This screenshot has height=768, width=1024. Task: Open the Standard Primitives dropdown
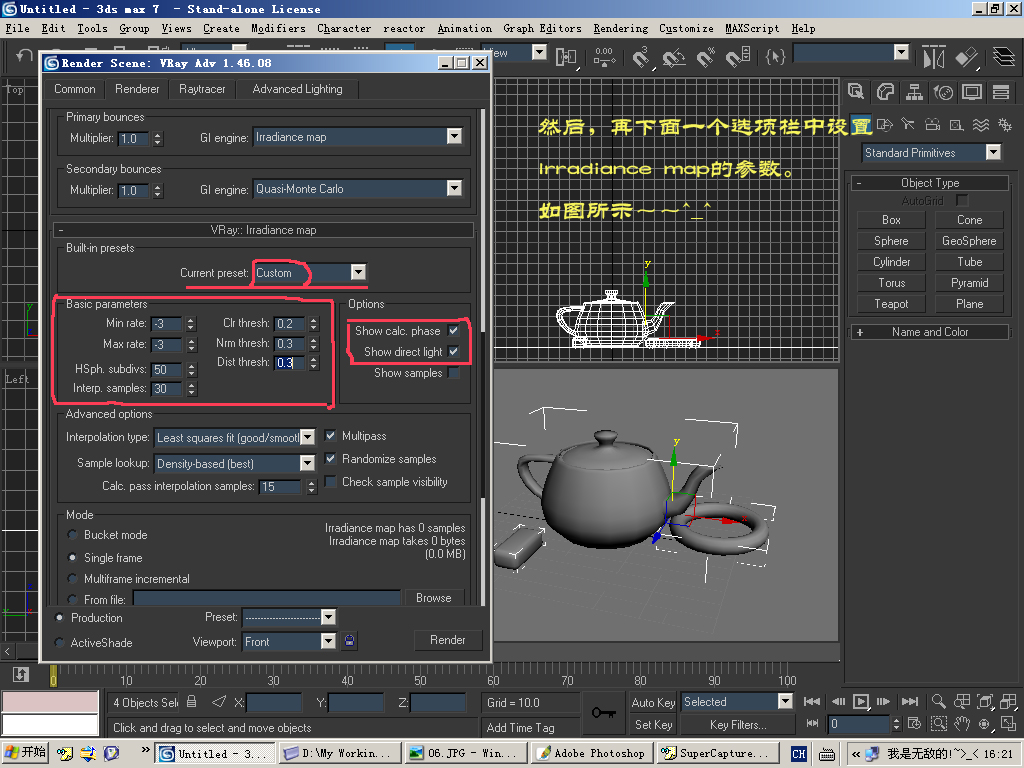click(993, 152)
